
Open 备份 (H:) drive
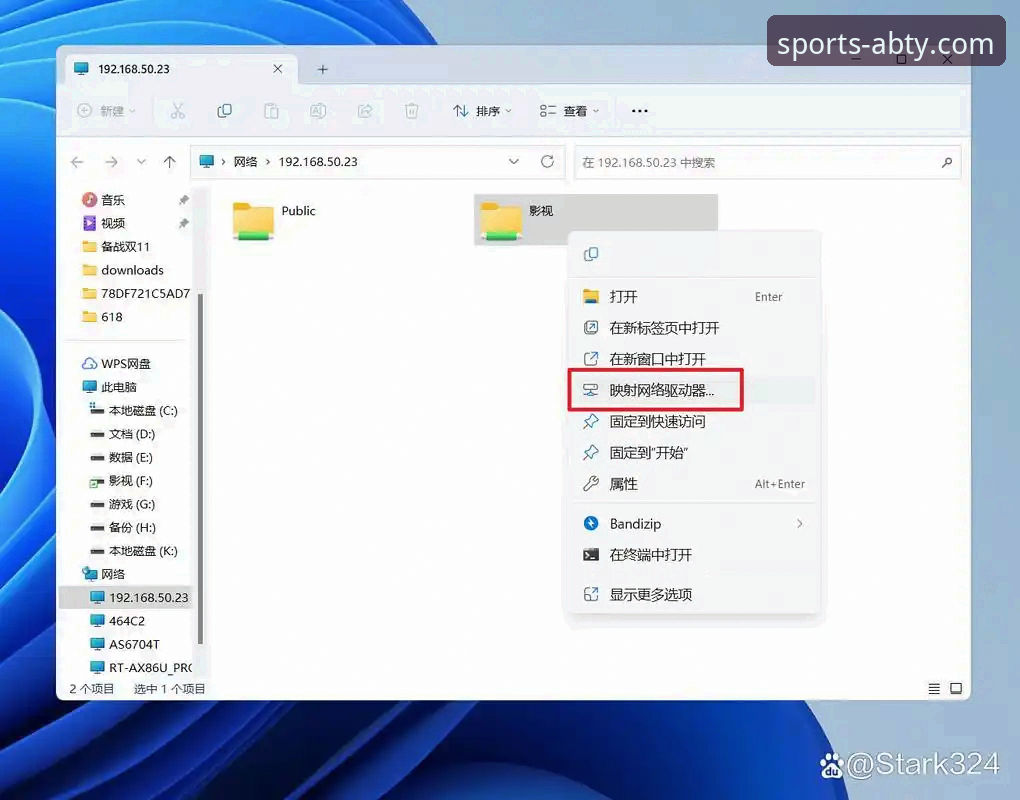[122, 527]
